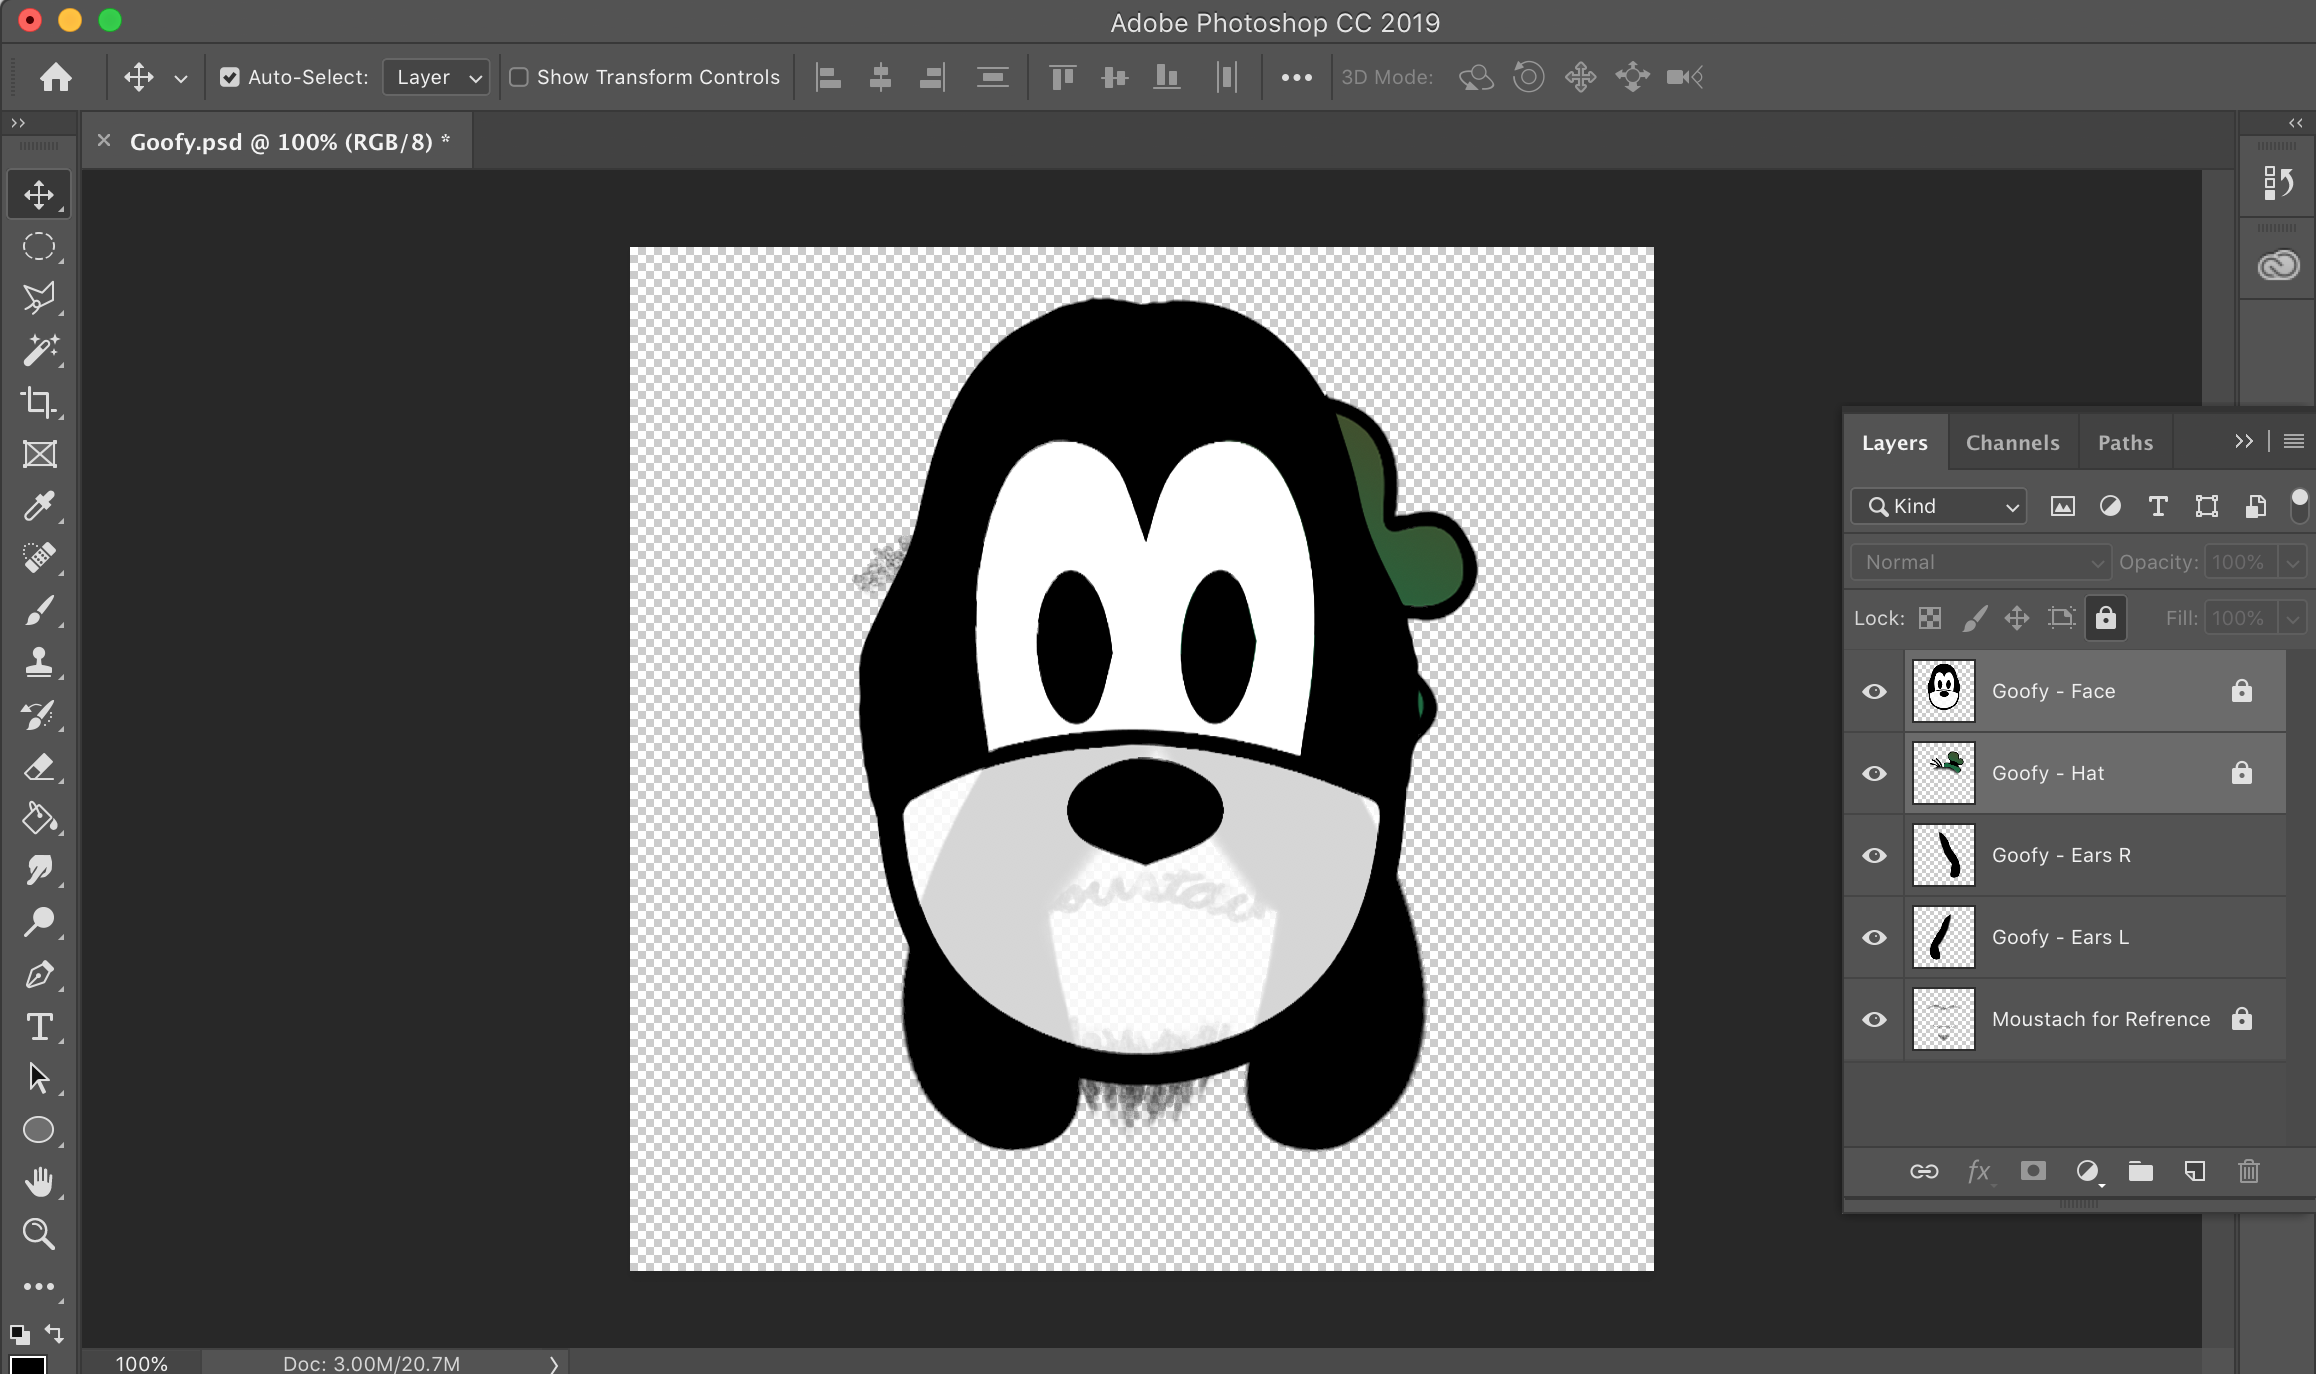Image resolution: width=2316 pixels, height=1374 pixels.
Task: Select the Brush tool
Action: tap(39, 610)
